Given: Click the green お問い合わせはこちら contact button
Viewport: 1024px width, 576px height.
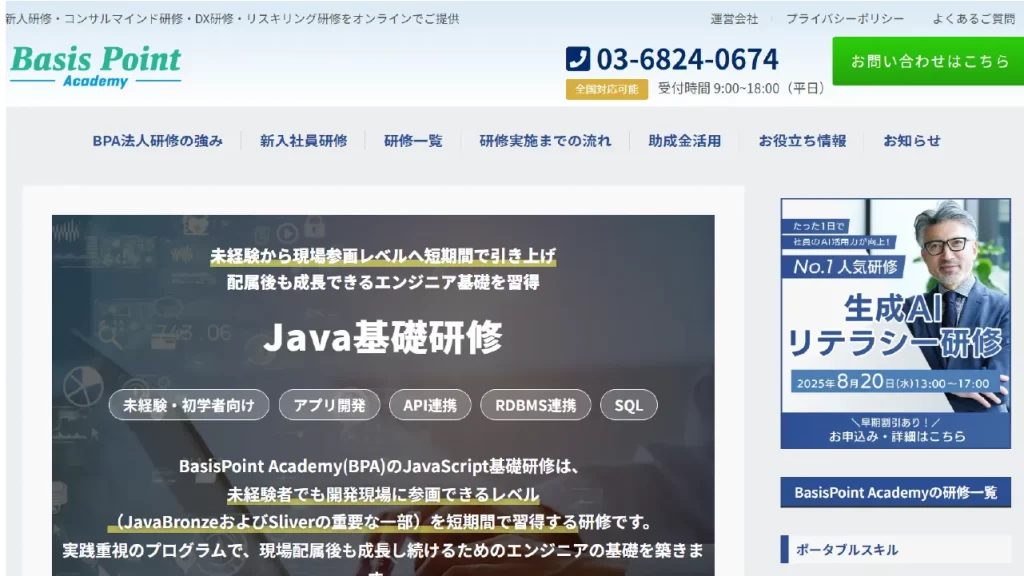Looking at the screenshot, I should pyautogui.click(x=927, y=60).
